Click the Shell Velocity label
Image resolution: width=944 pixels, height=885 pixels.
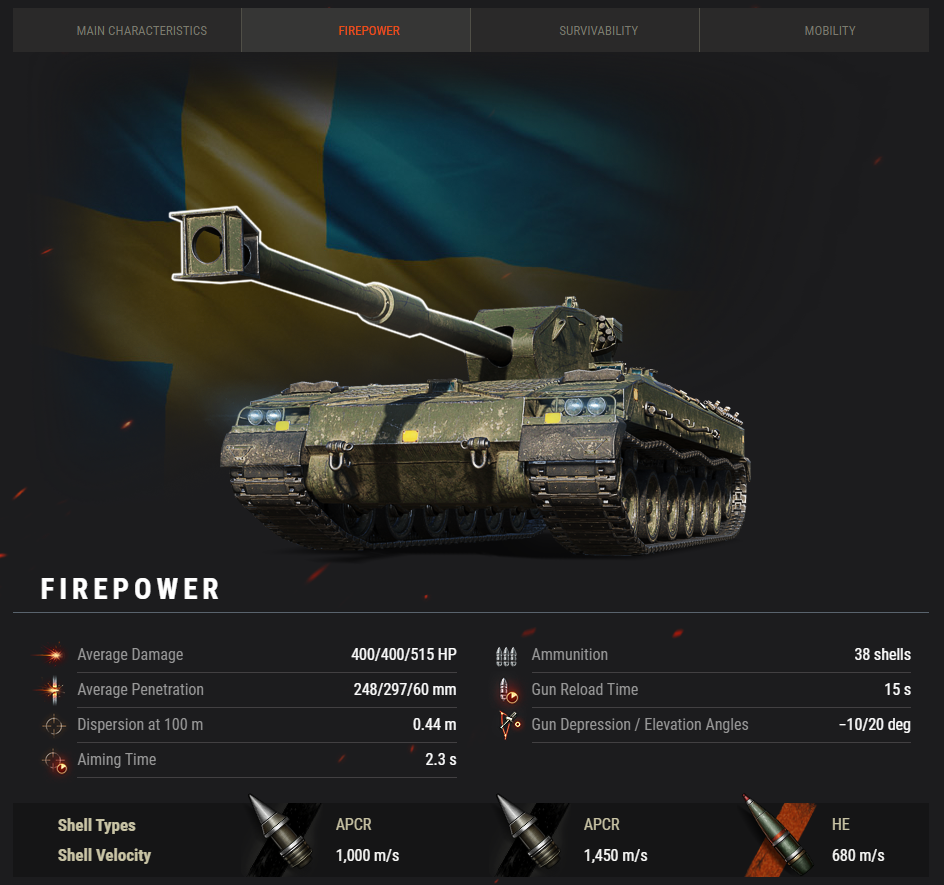point(104,855)
